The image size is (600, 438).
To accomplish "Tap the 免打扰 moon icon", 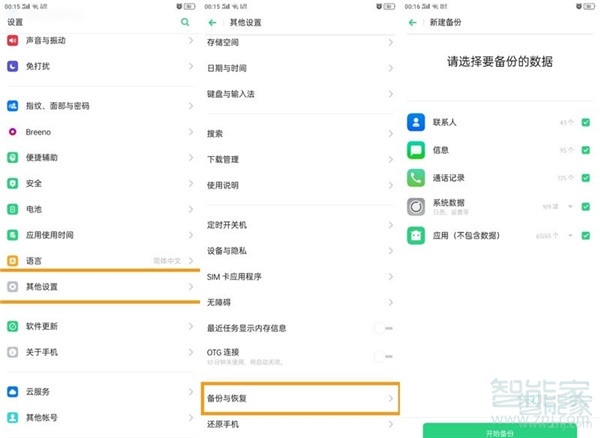I will pos(13,66).
